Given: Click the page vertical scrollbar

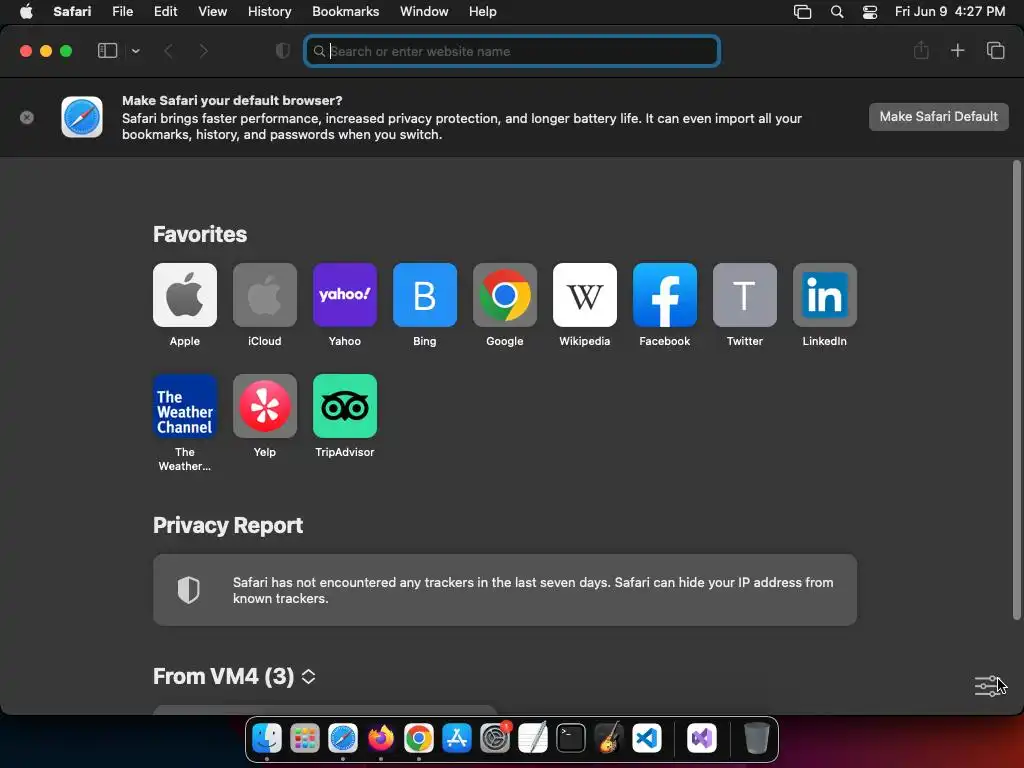Looking at the screenshot, I should 1016,390.
